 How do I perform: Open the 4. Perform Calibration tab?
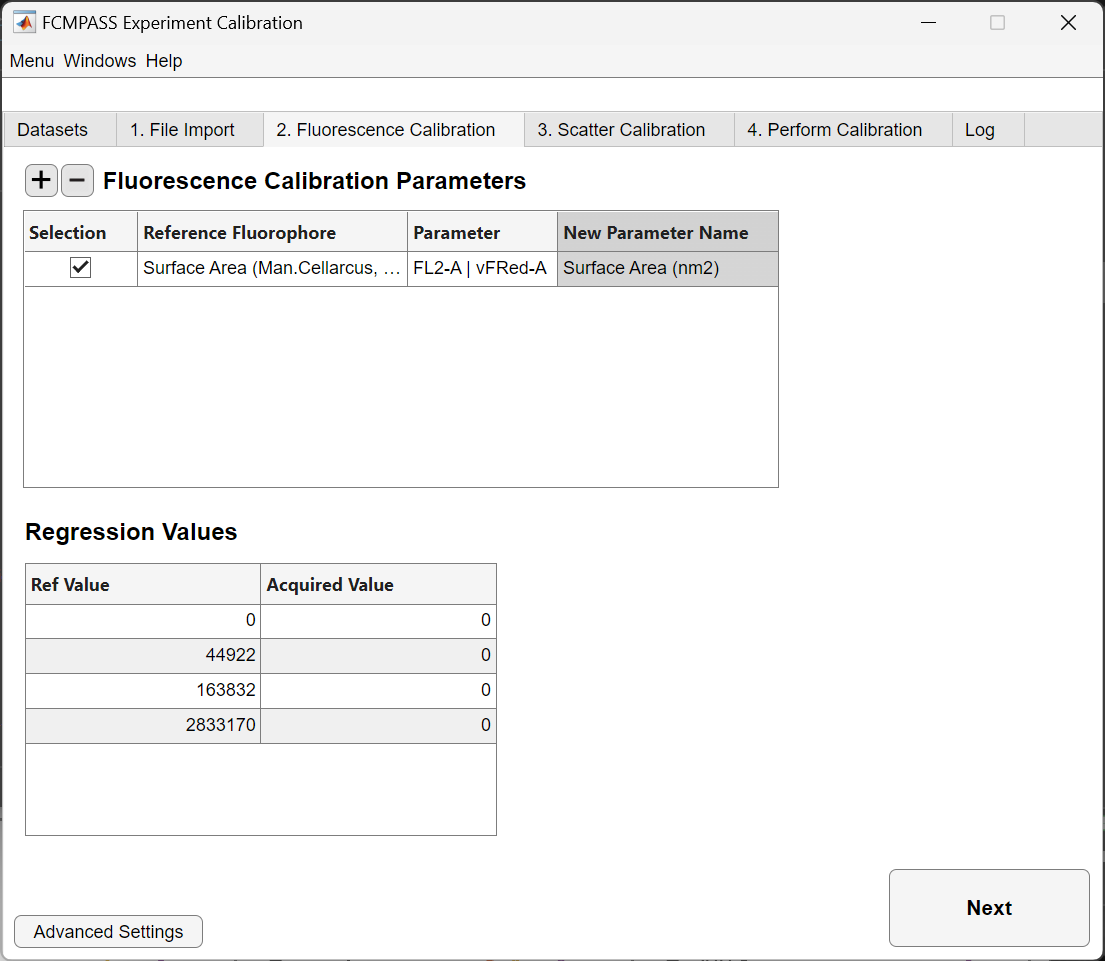point(835,130)
